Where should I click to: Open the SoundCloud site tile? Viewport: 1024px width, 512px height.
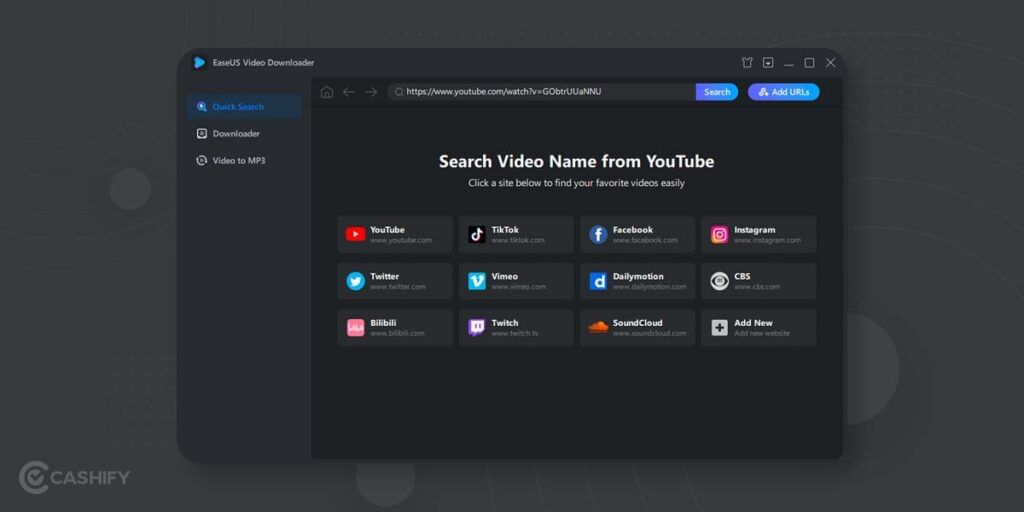[637, 327]
